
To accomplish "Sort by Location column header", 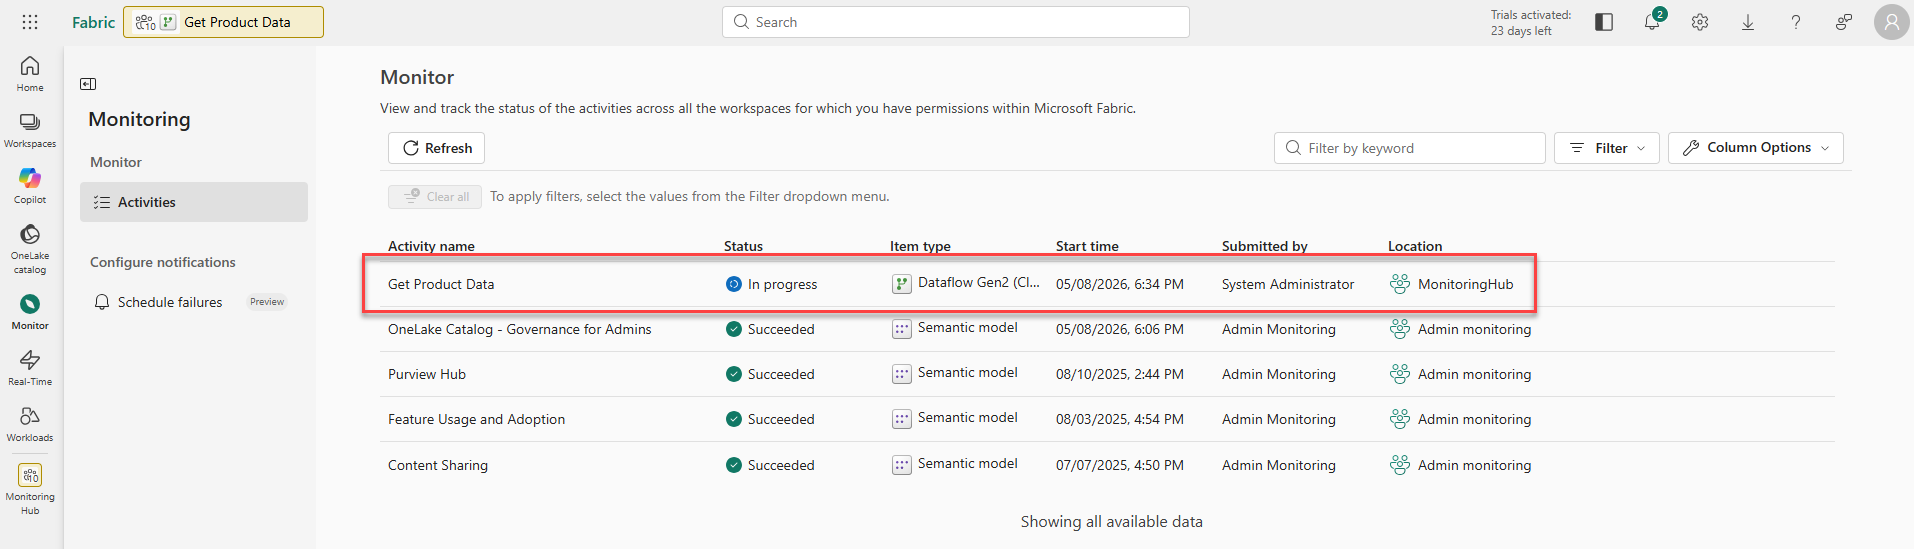I will [x=1415, y=246].
